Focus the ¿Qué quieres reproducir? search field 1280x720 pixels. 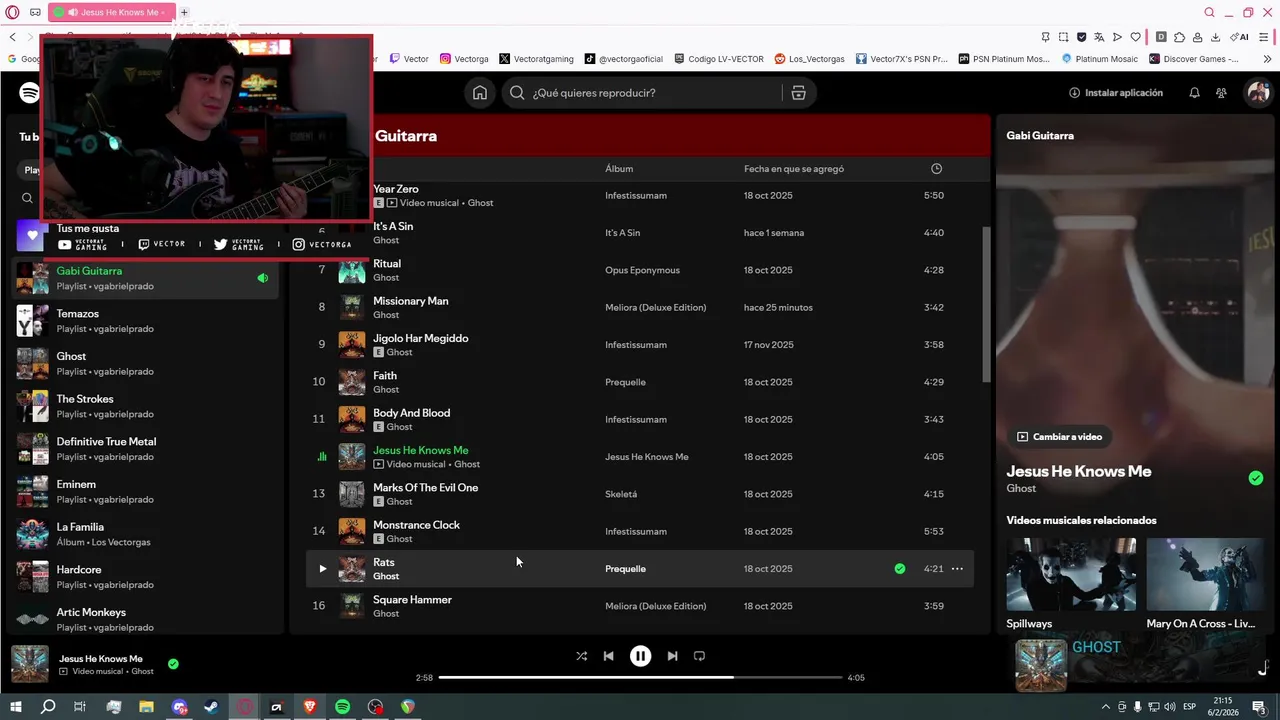tap(640, 93)
